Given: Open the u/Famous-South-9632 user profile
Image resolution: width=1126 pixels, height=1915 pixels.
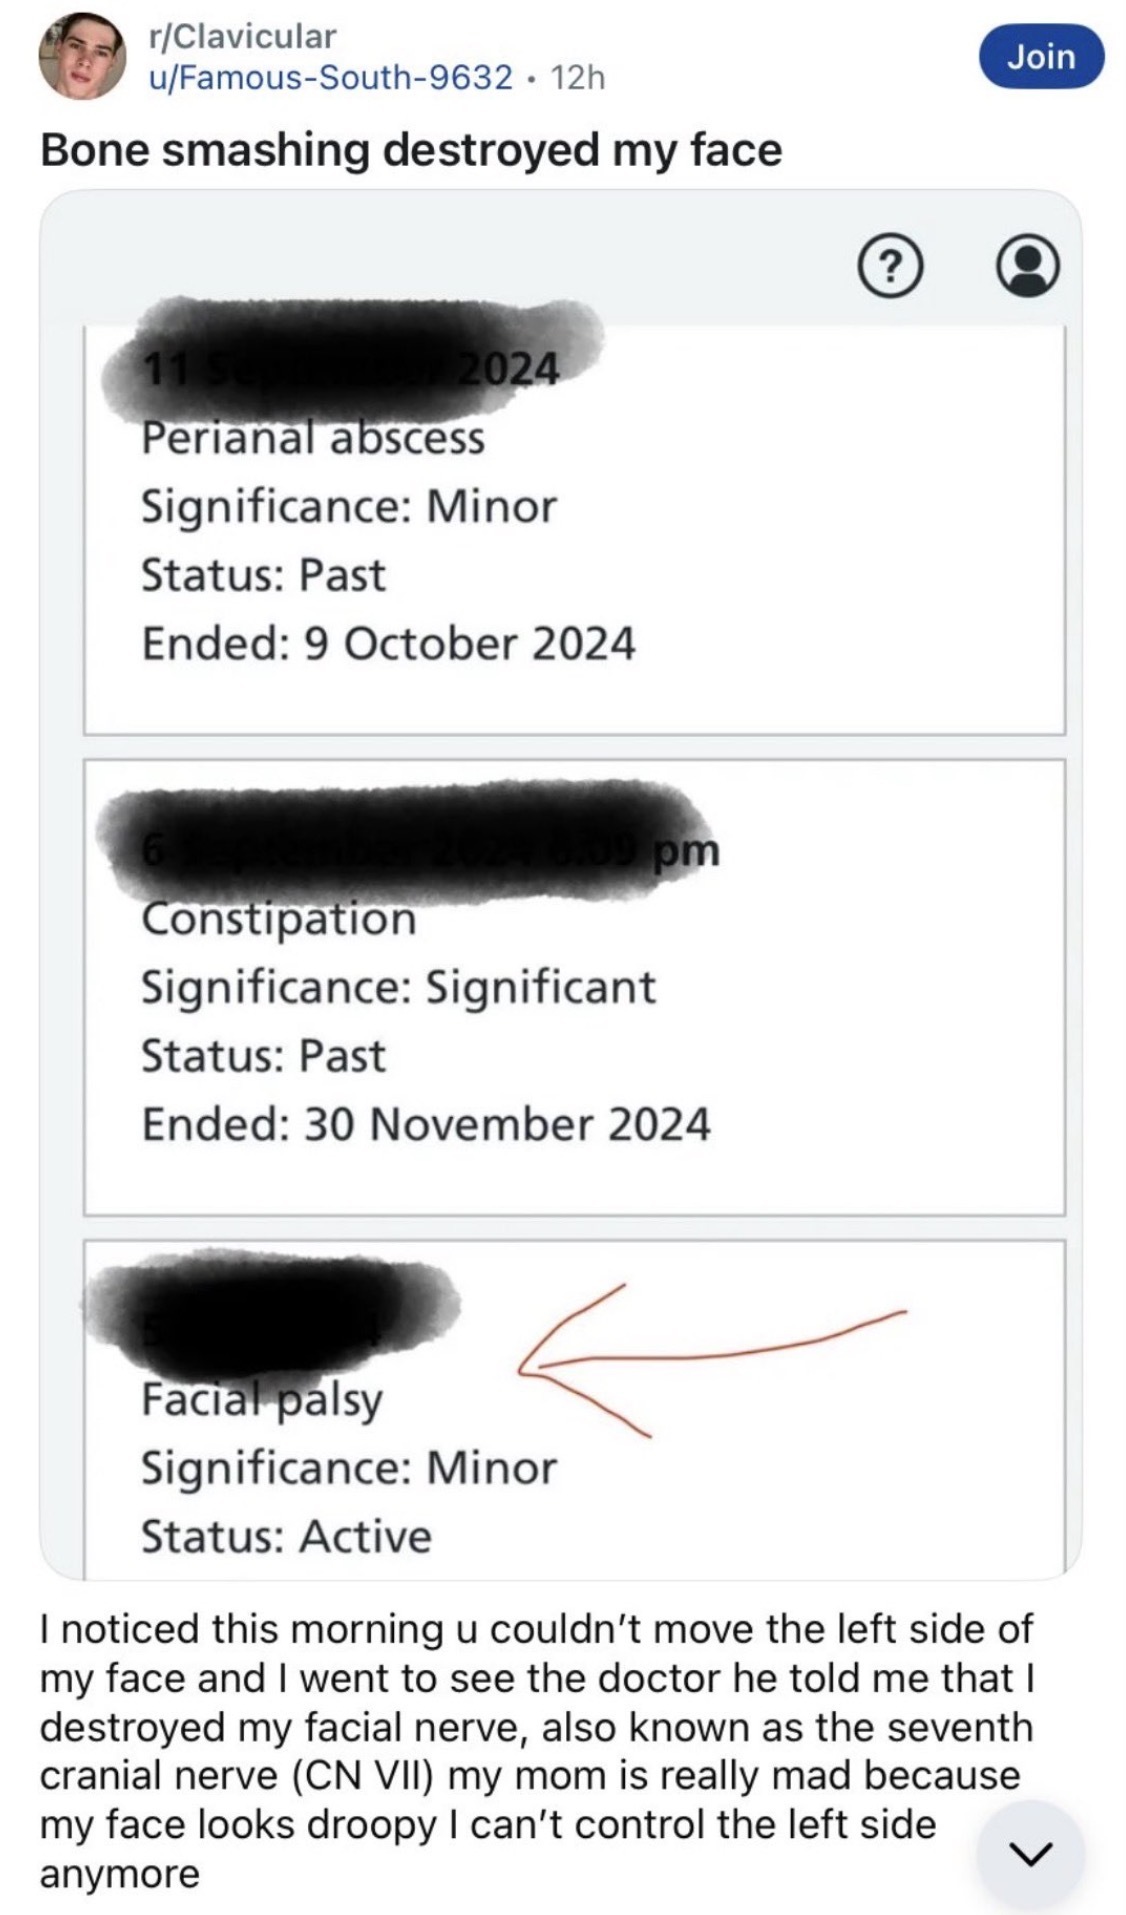Looking at the screenshot, I should click(x=330, y=77).
